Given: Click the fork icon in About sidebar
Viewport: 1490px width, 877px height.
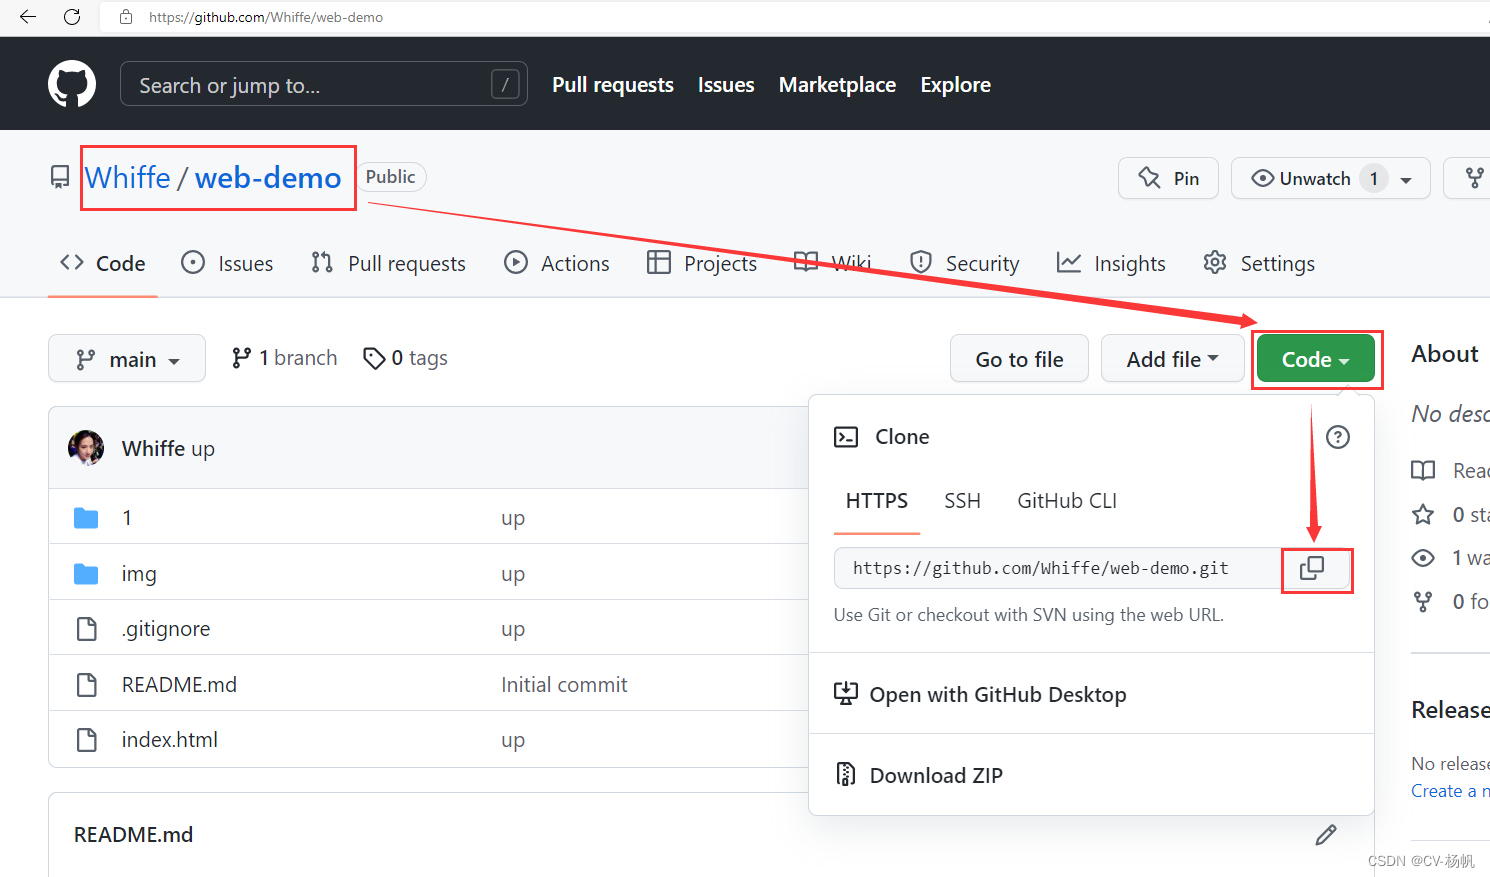Looking at the screenshot, I should [x=1423, y=601].
